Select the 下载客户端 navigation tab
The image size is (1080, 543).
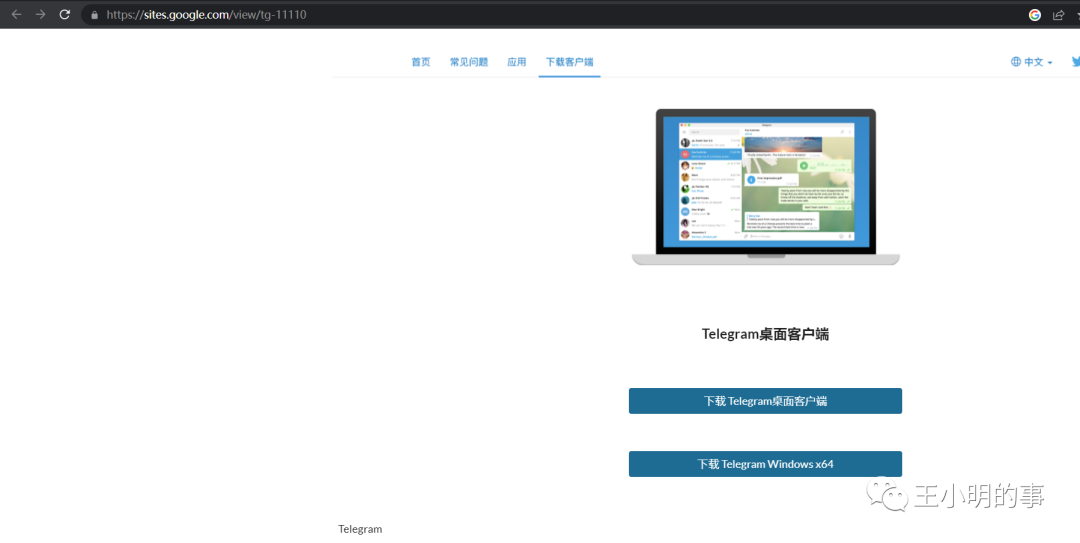click(570, 62)
